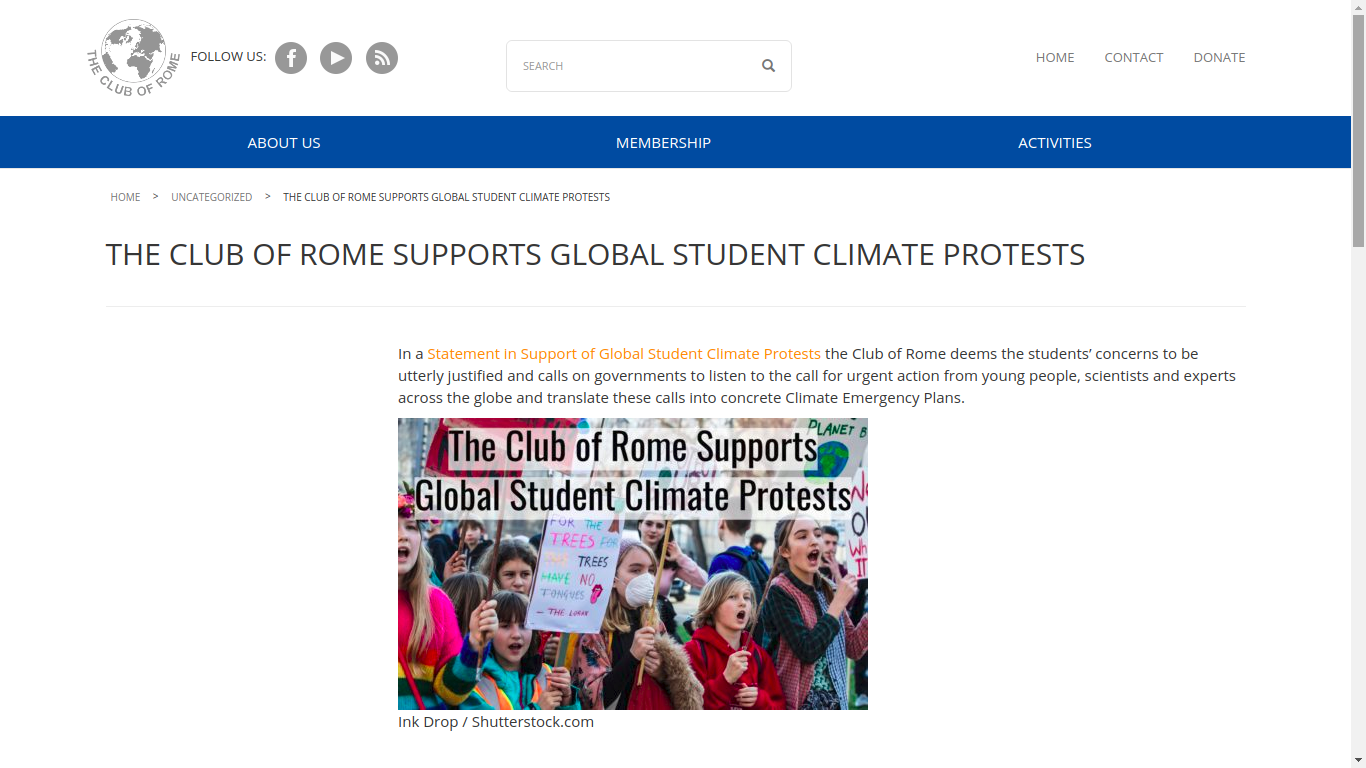This screenshot has height=768, width=1366.
Task: Open the Membership menu
Action: pos(663,143)
